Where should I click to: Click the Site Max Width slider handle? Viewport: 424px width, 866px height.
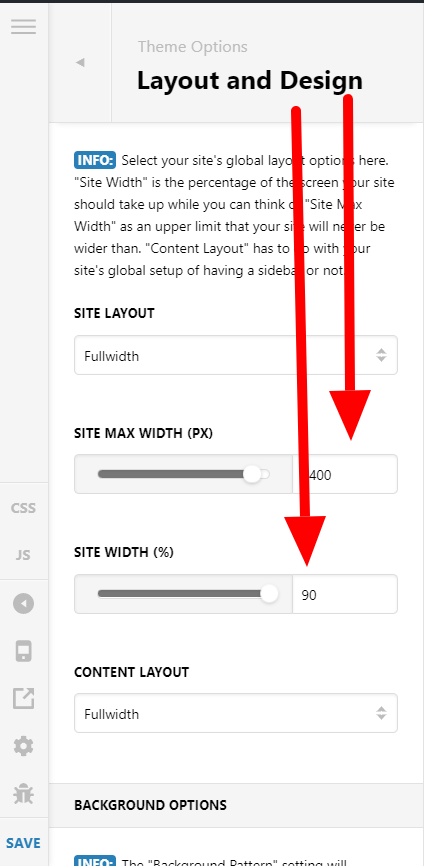pyautogui.click(x=252, y=474)
